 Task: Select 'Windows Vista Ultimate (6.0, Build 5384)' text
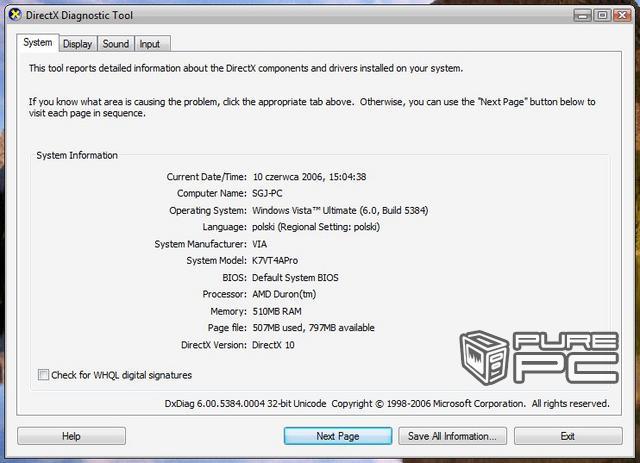point(340,210)
